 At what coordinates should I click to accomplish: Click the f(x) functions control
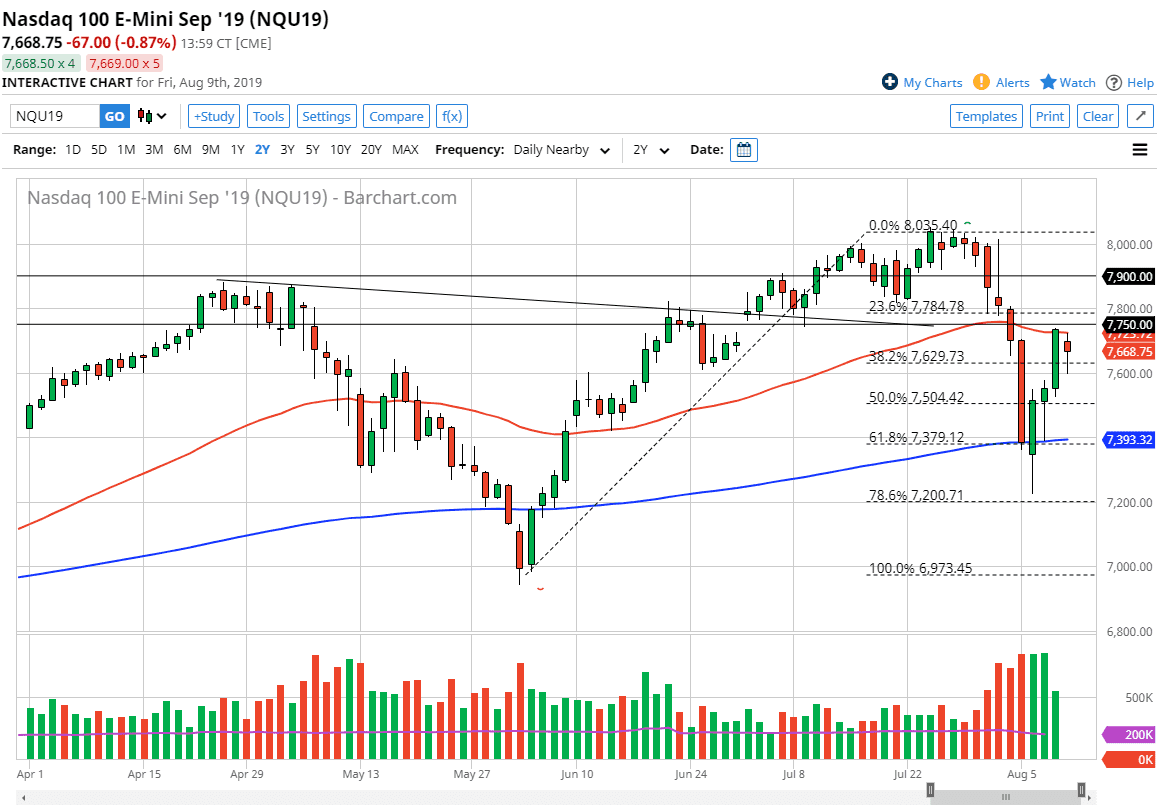(x=451, y=116)
